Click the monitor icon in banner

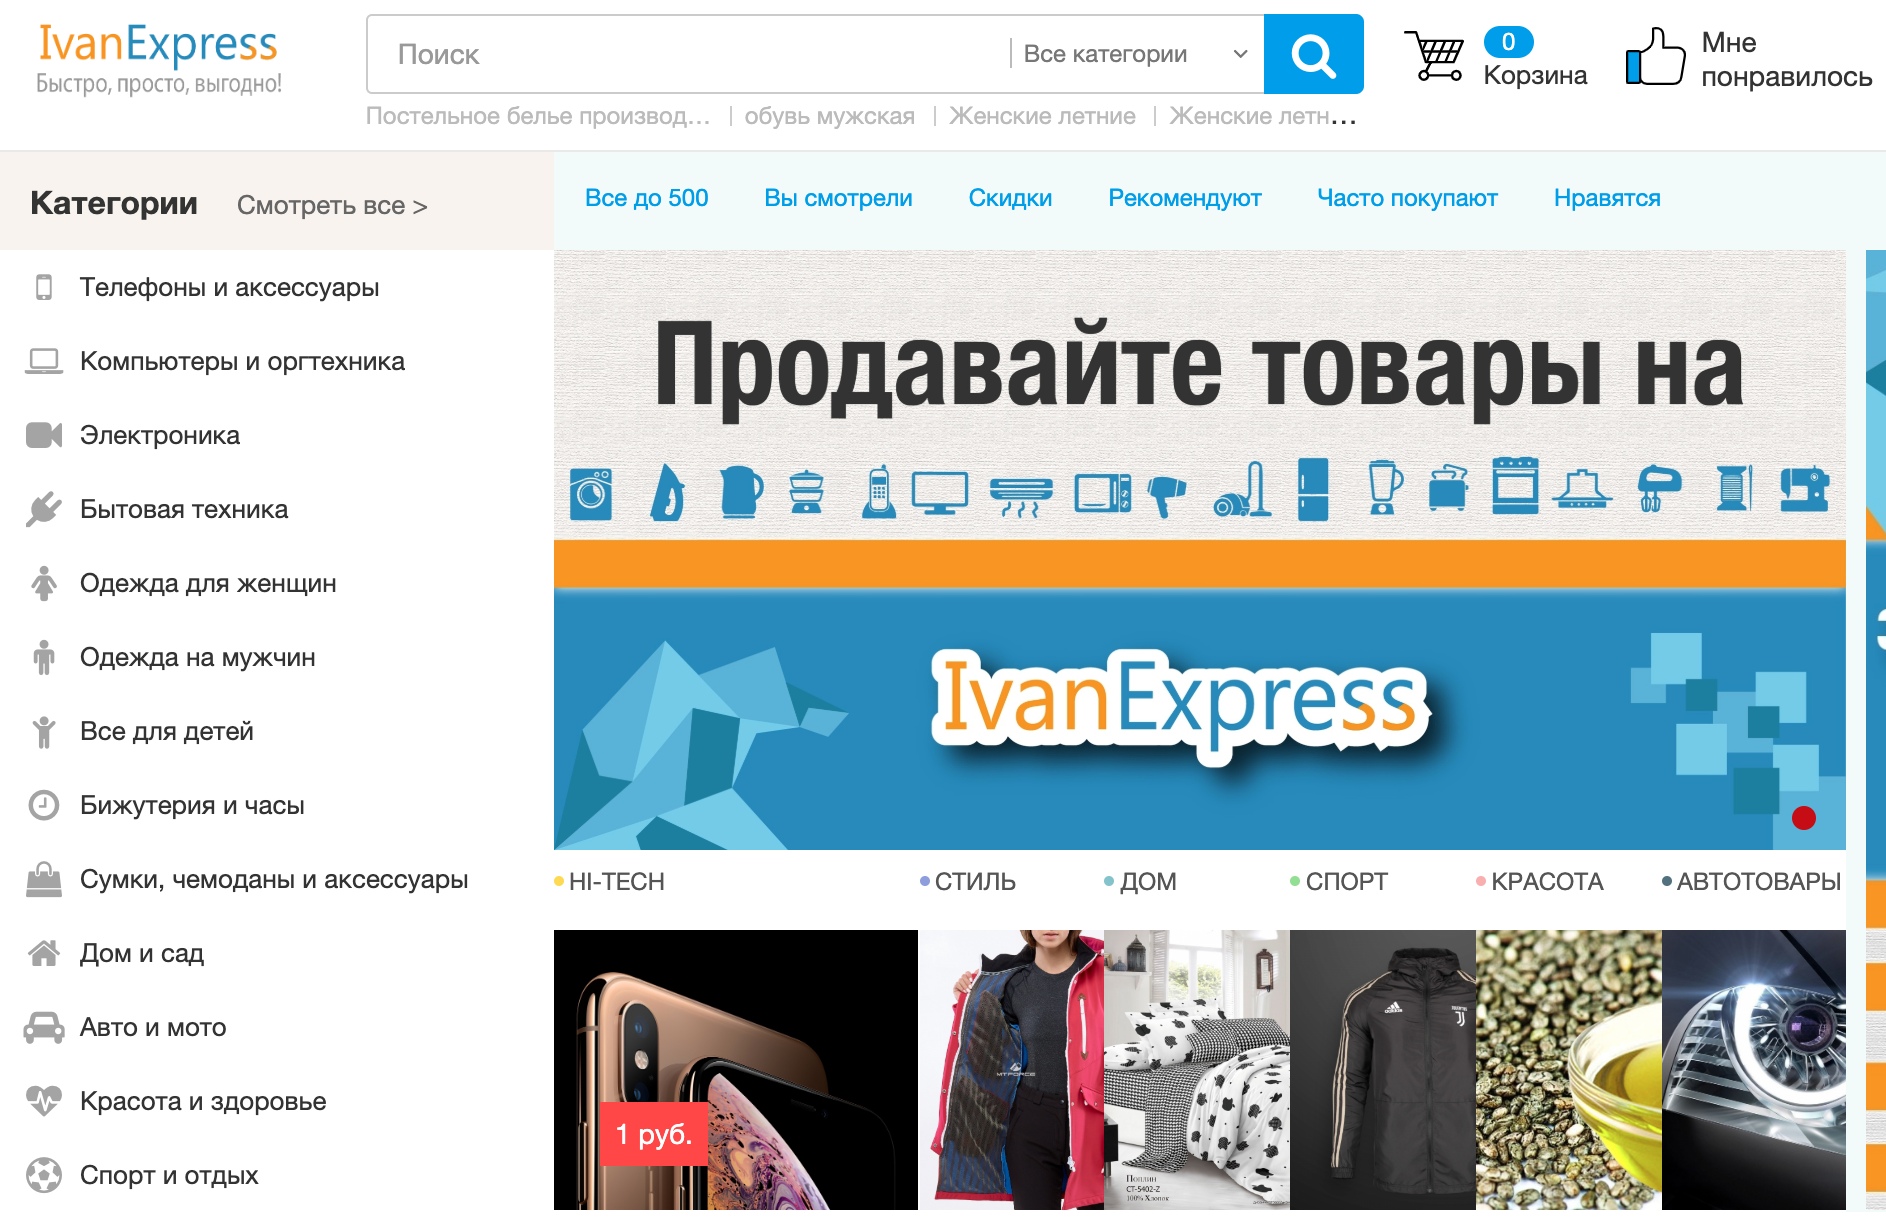click(940, 493)
